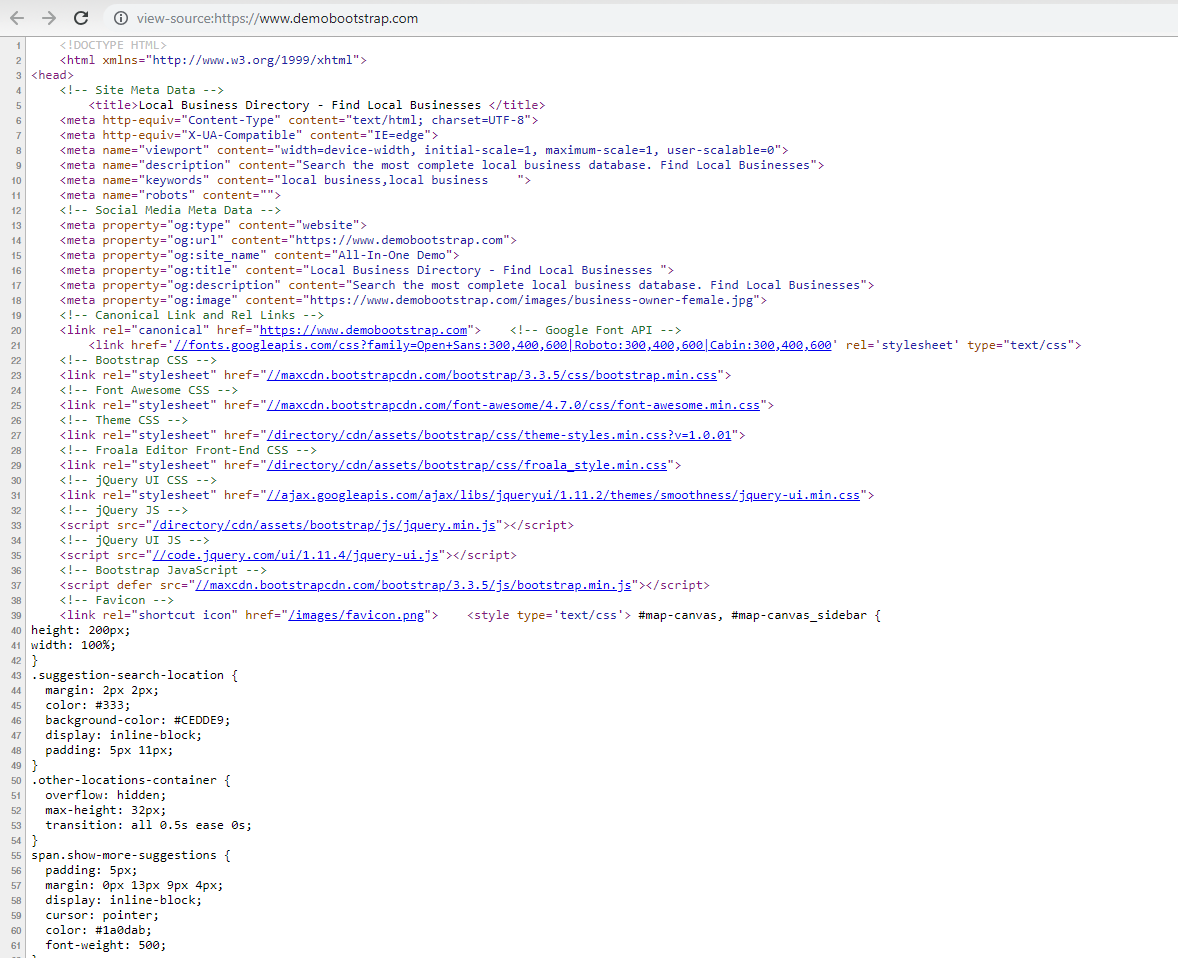Open the theme-styles.min.css?v=1.0.01 link

coord(500,435)
